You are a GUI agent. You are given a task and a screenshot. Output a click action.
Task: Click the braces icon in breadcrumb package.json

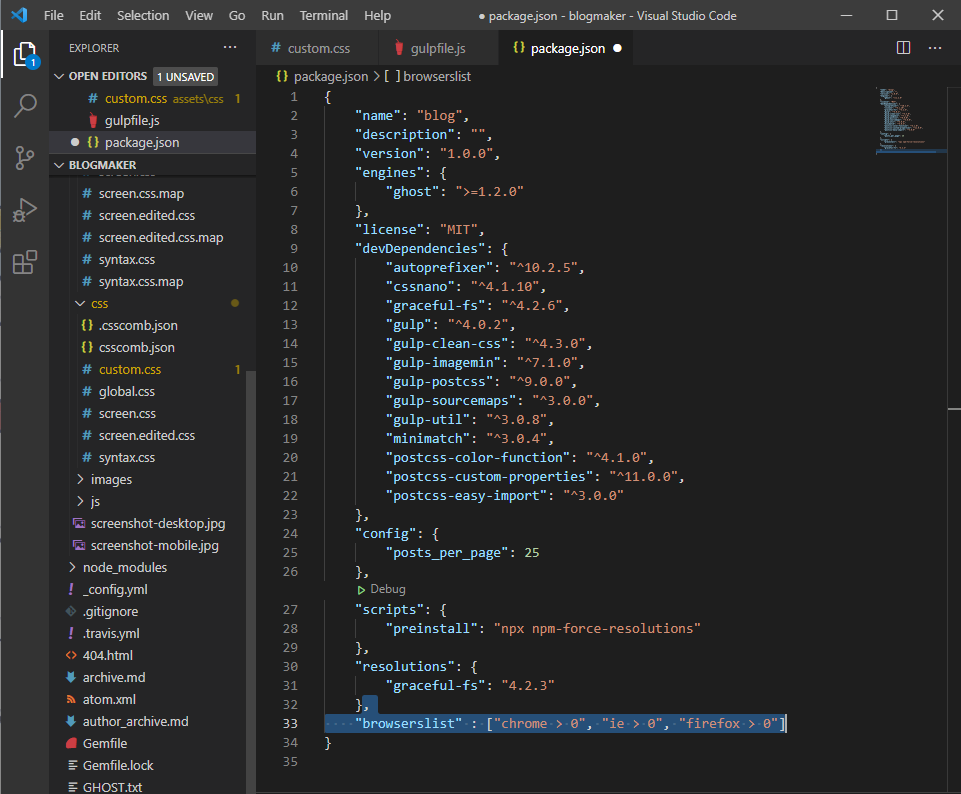[x=282, y=76]
